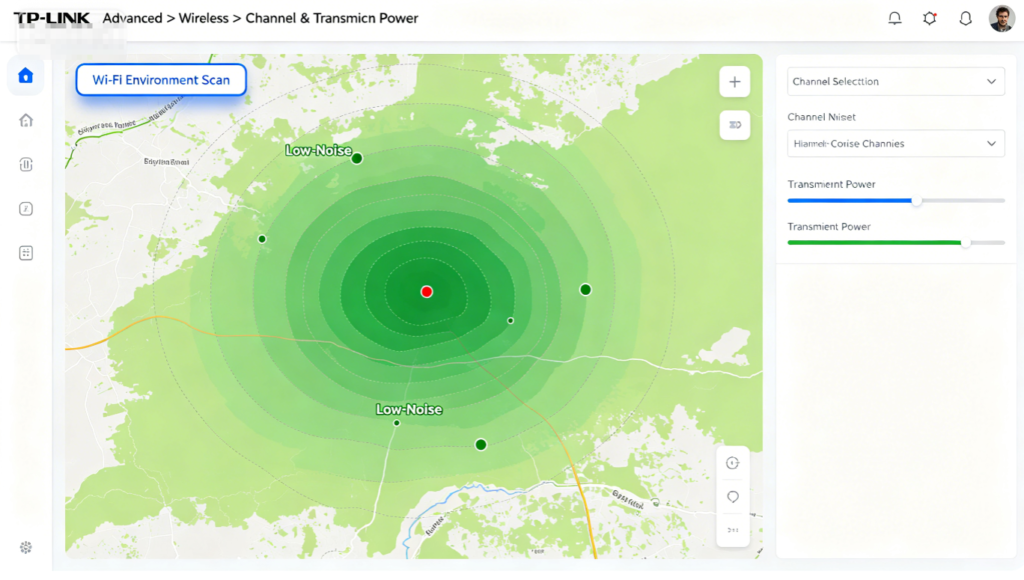
Task: Select small marker southeast of red dot
Action: 511,321
